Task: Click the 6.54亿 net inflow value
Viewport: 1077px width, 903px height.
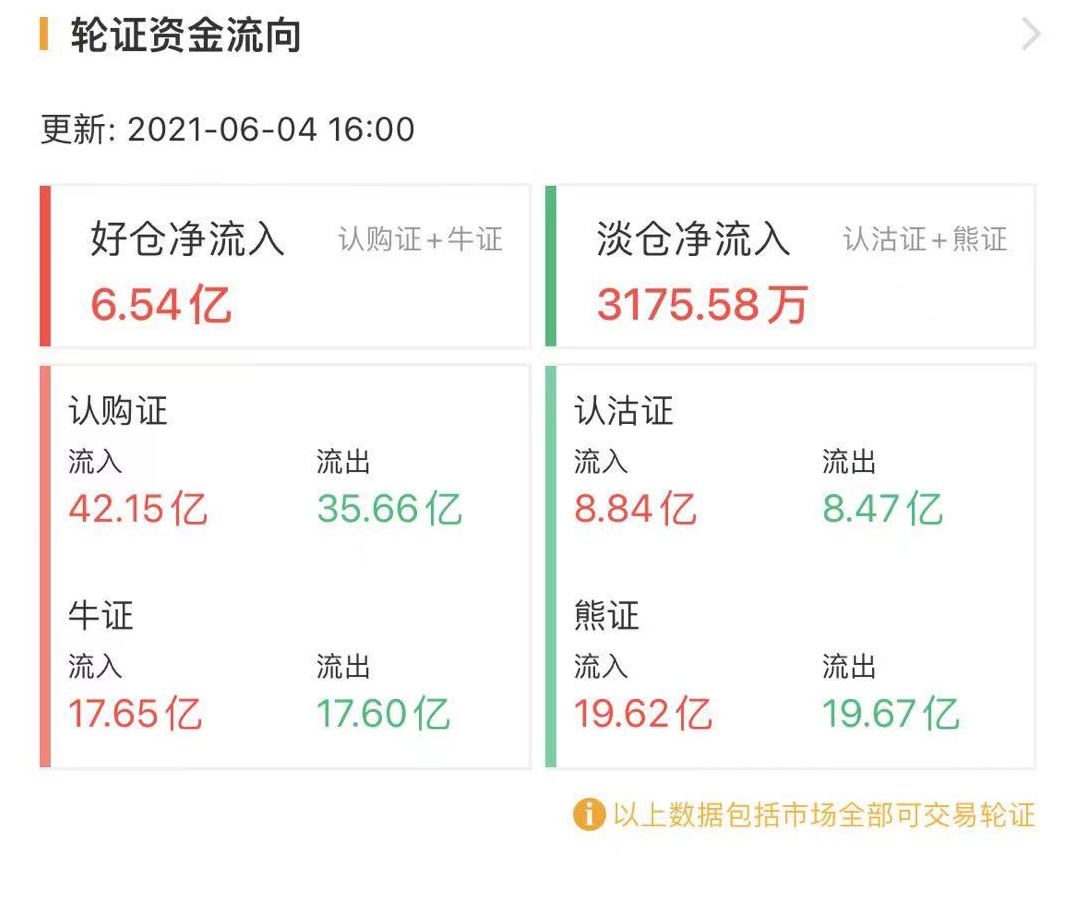Action: pyautogui.click(x=161, y=304)
